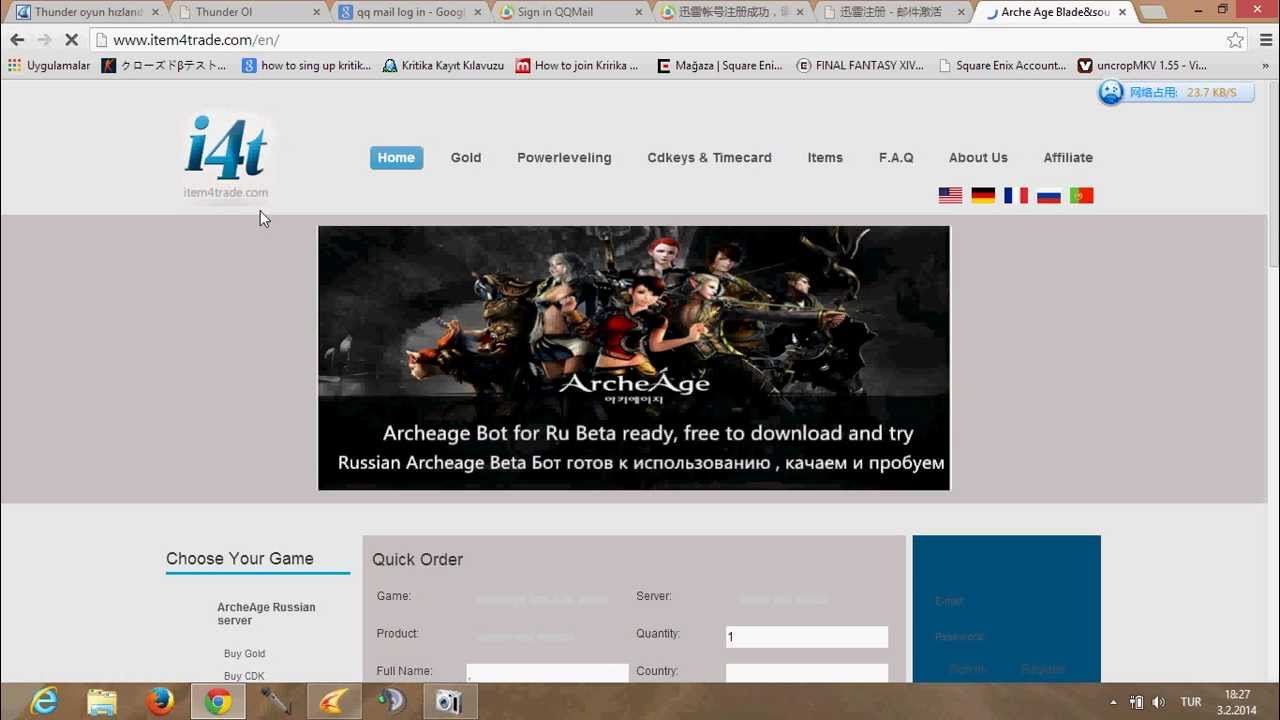Open the Gold menu item
The height and width of the screenshot is (720, 1280).
466,158
